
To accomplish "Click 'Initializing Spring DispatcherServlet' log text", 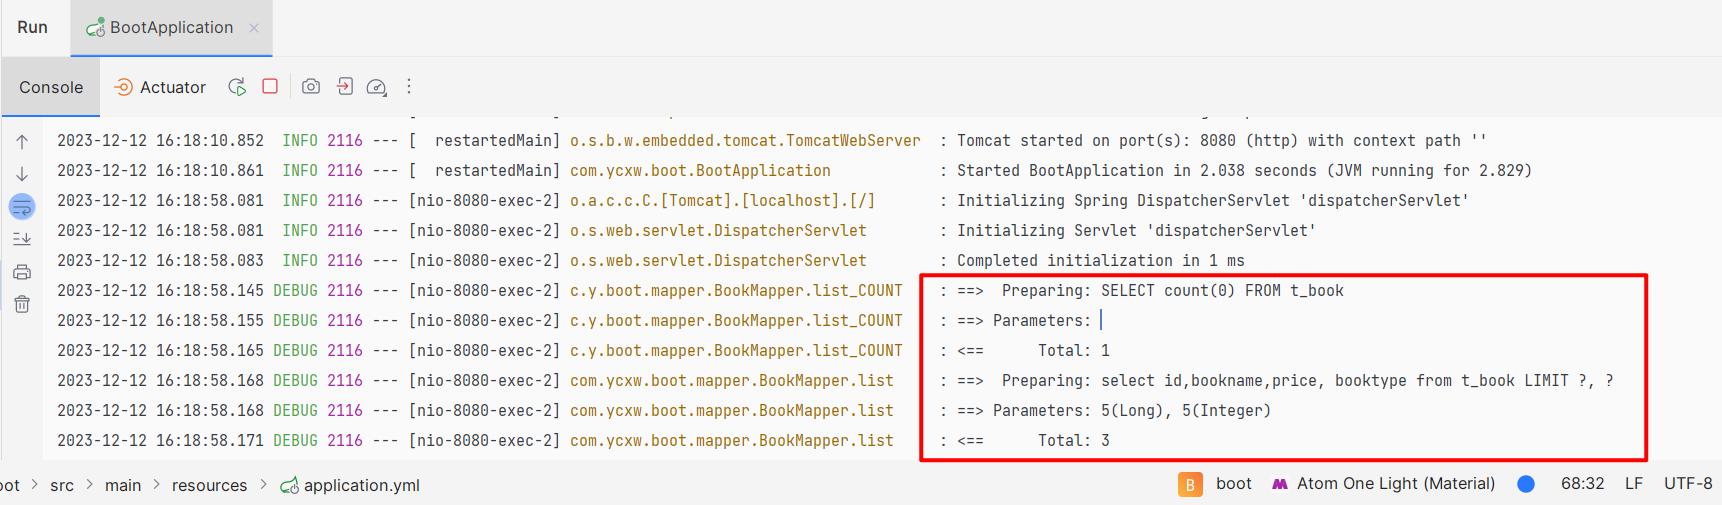I will click(x=1212, y=200).
